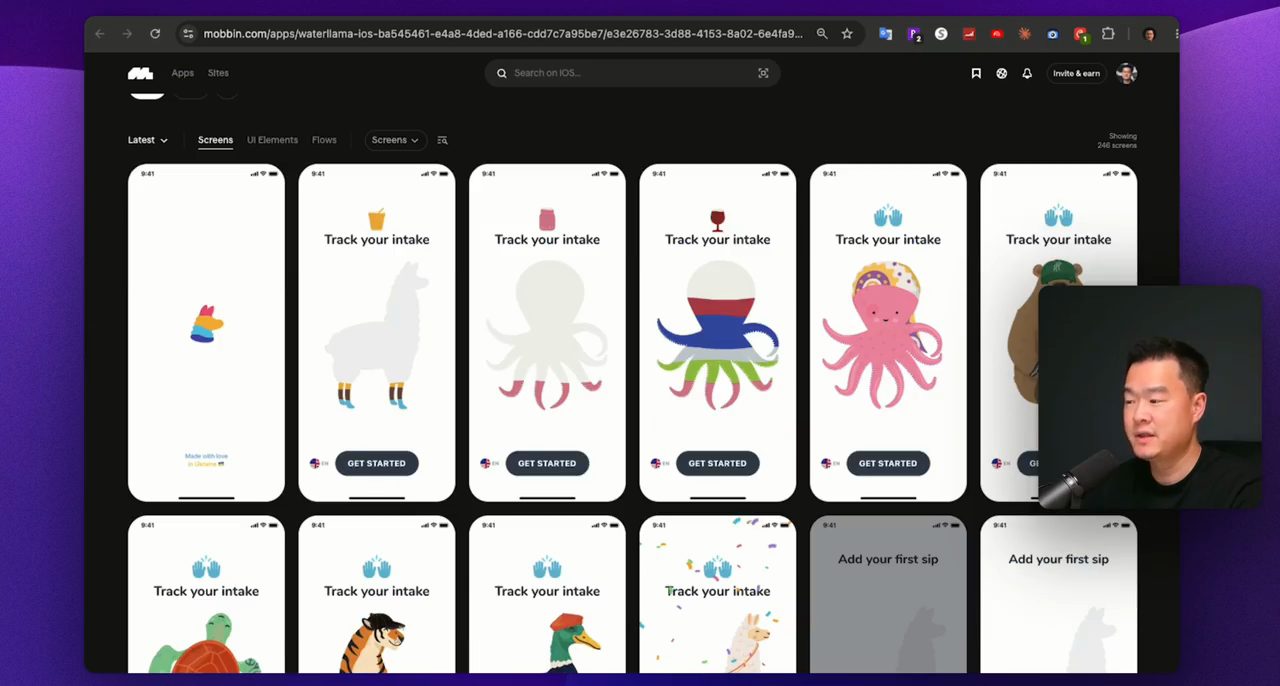
Task: Open the filter list icon next to Screens dropdown
Action: (x=442, y=140)
